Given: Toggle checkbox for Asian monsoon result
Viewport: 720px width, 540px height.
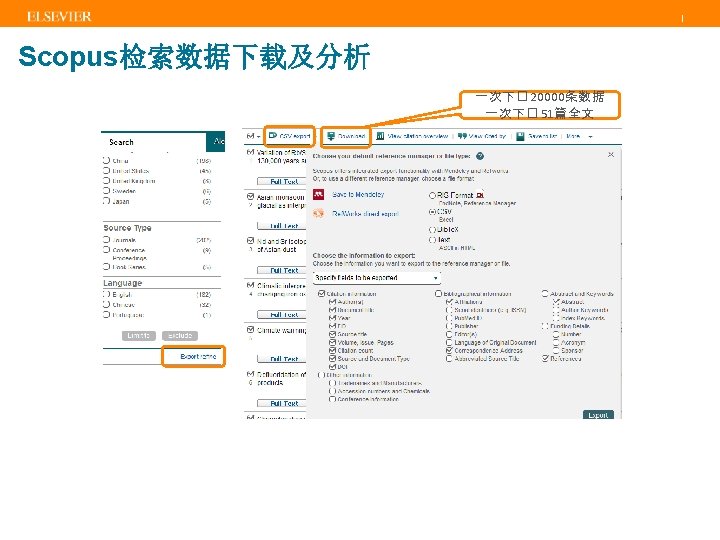Looking at the screenshot, I should click(250, 197).
